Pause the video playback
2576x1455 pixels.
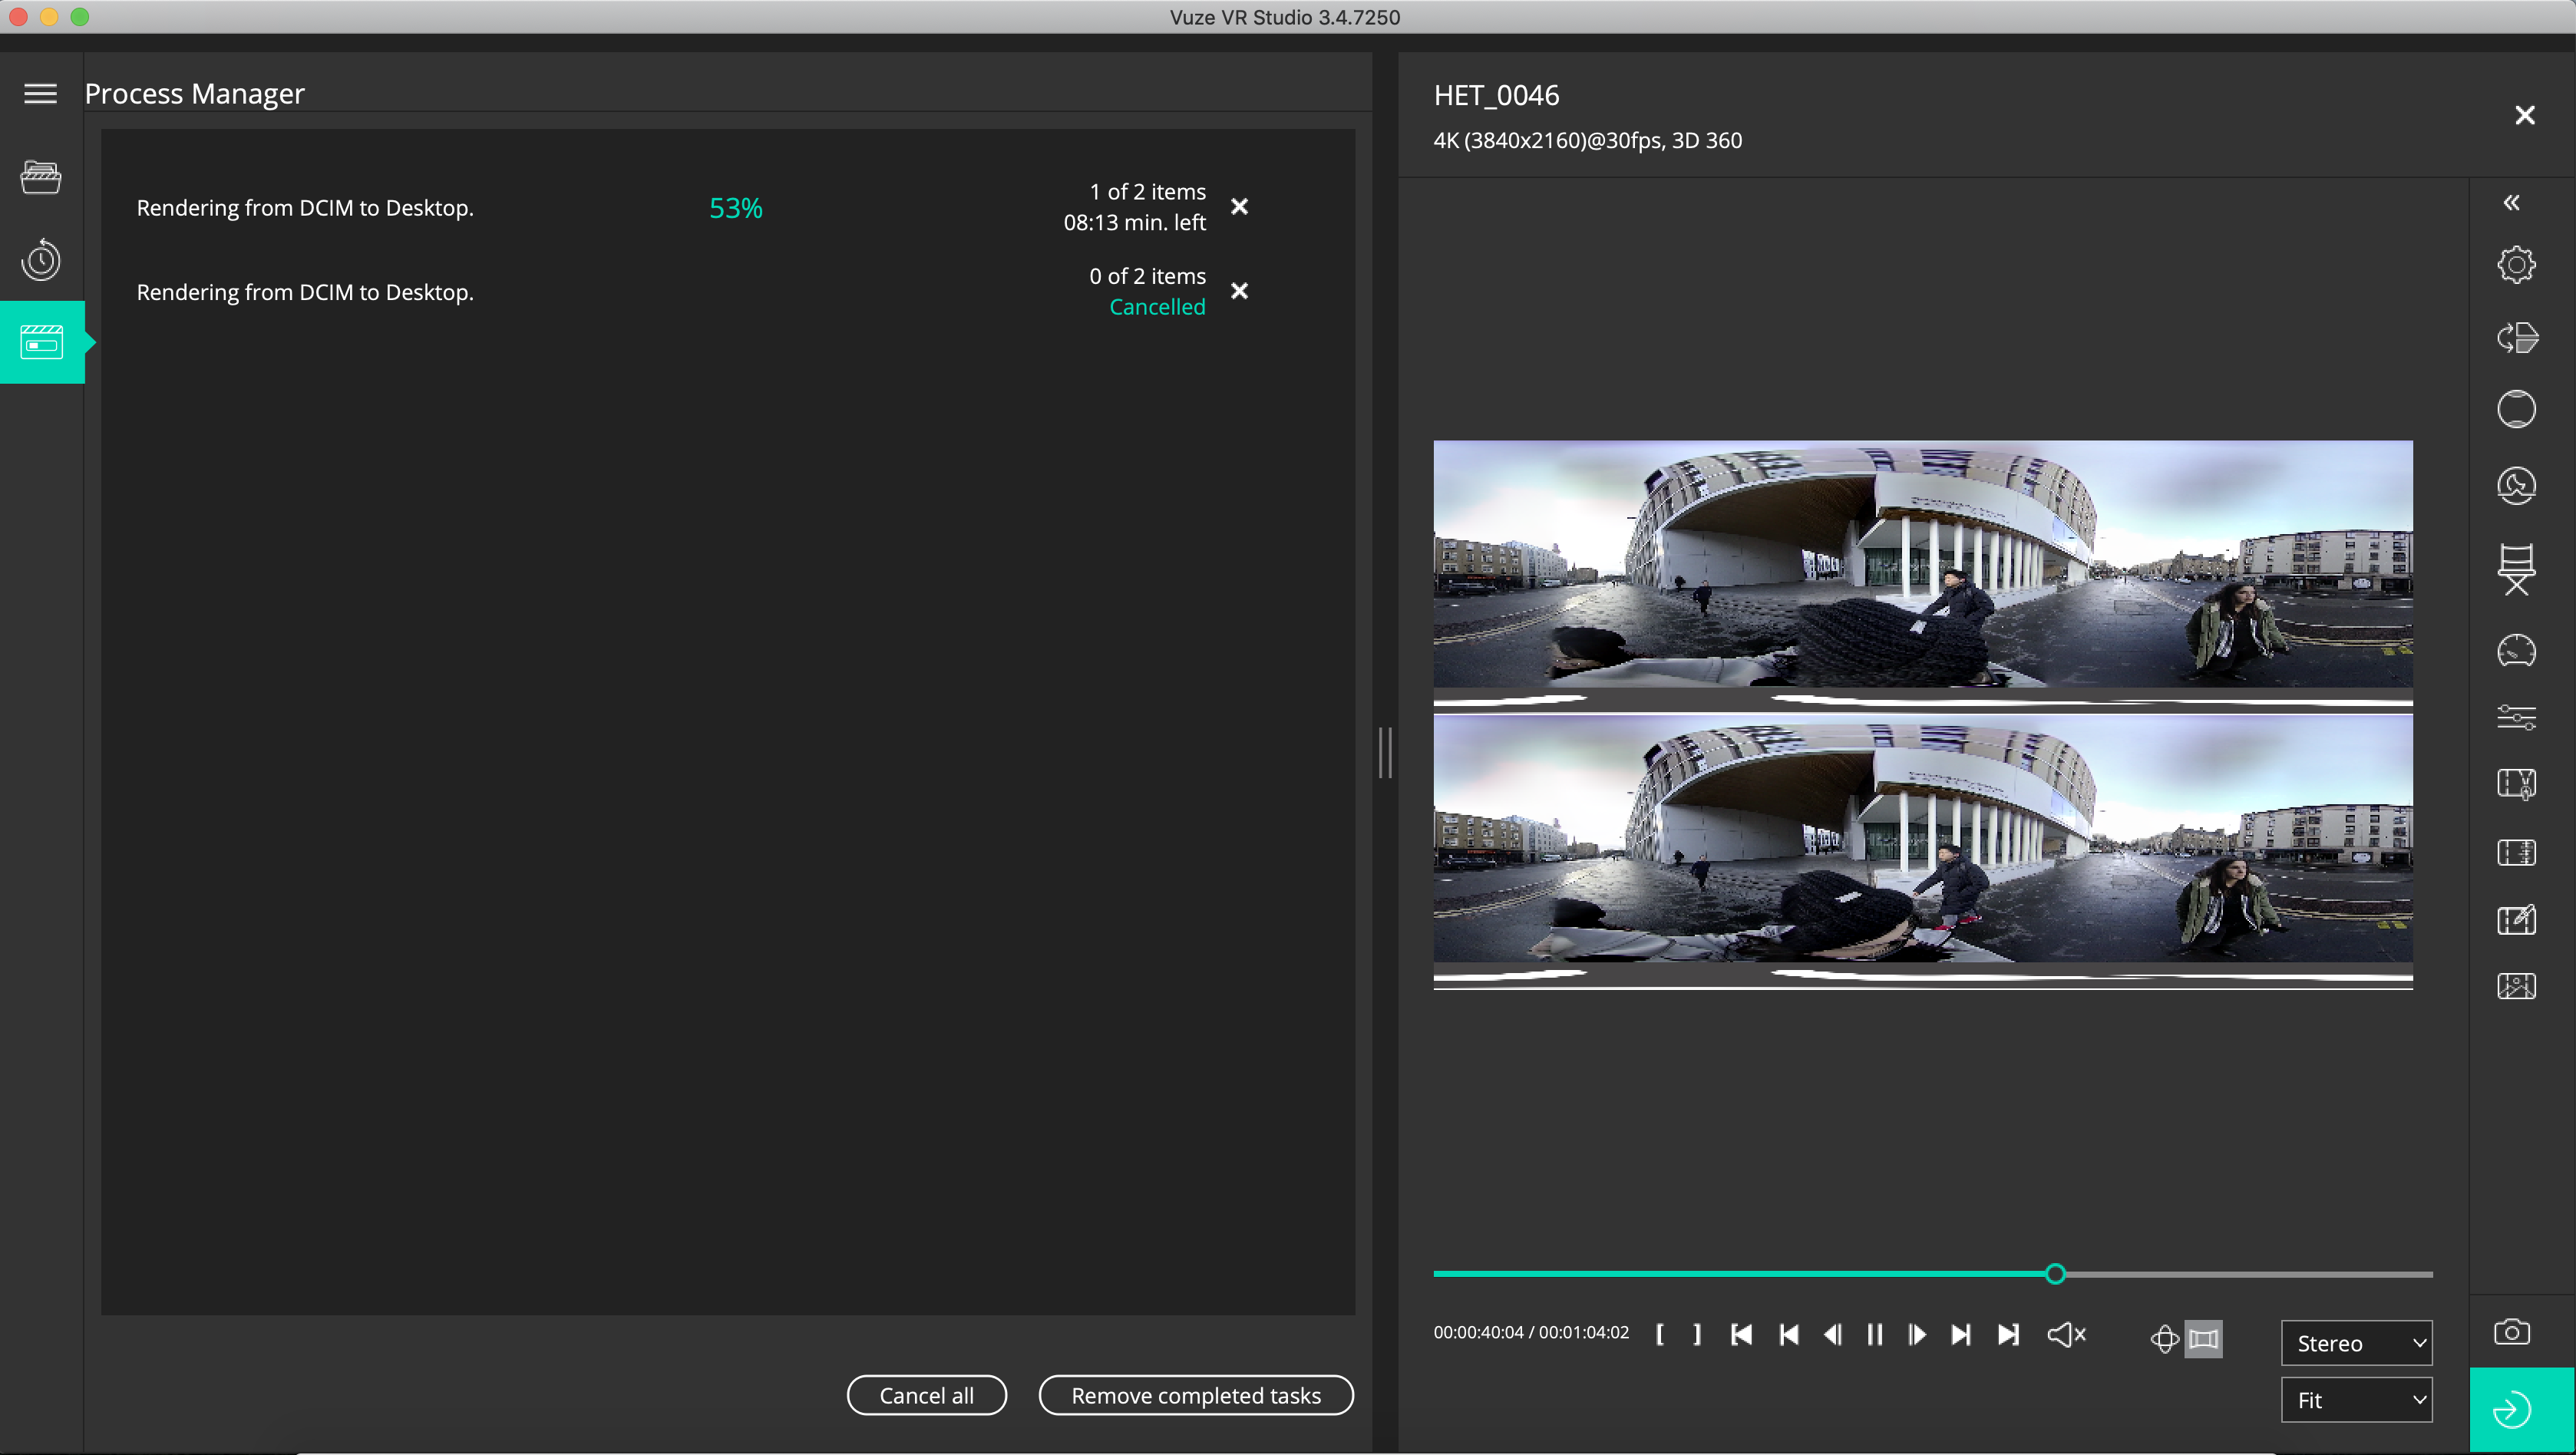click(1875, 1335)
